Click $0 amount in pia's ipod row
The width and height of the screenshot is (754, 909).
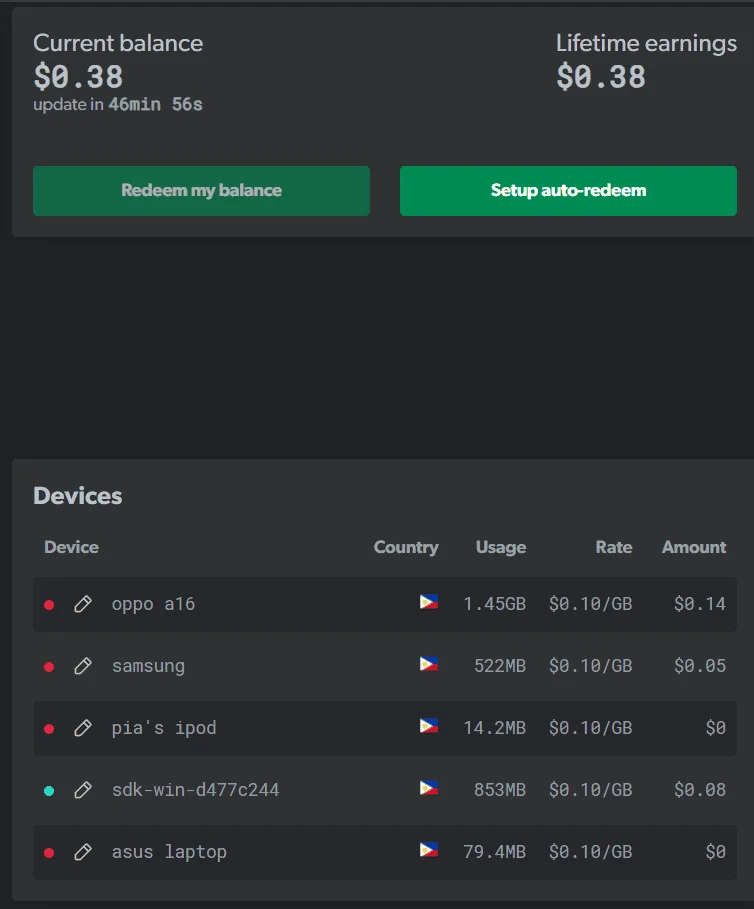click(716, 728)
